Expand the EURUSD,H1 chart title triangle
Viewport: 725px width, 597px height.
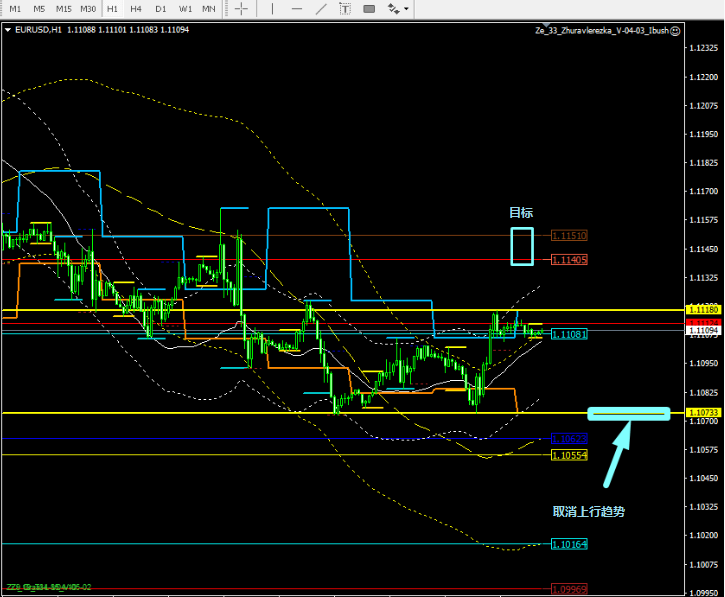pos(8,30)
